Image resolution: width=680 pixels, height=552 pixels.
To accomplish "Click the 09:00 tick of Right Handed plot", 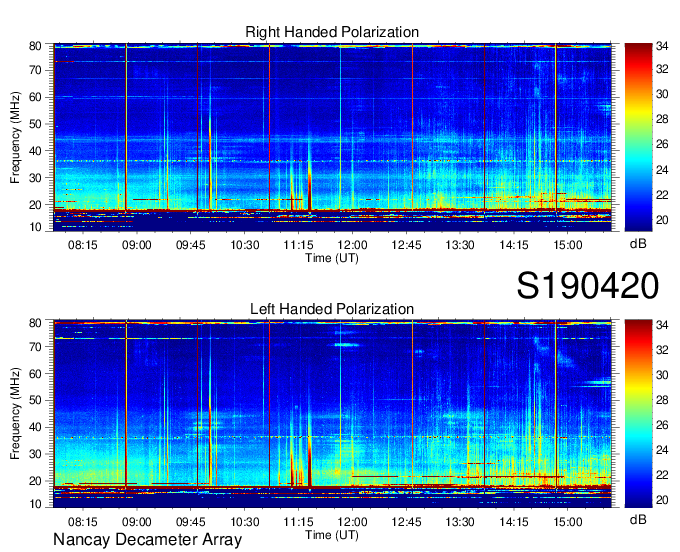I will [x=137, y=245].
